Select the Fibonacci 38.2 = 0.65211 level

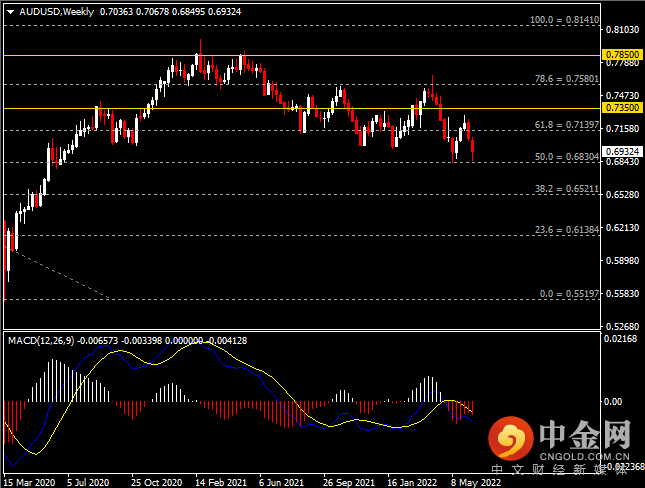click(565, 189)
